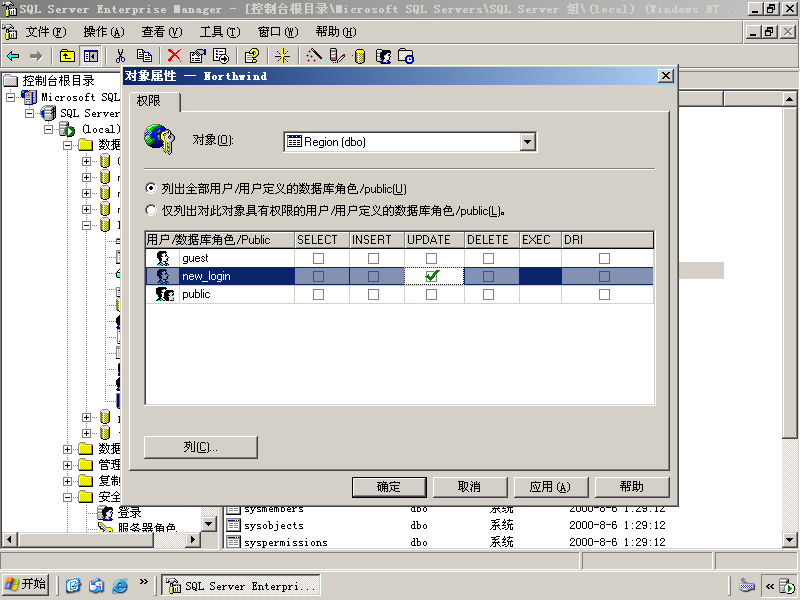Click the new_login user icon in grid
The width and height of the screenshot is (800, 600).
click(x=163, y=276)
